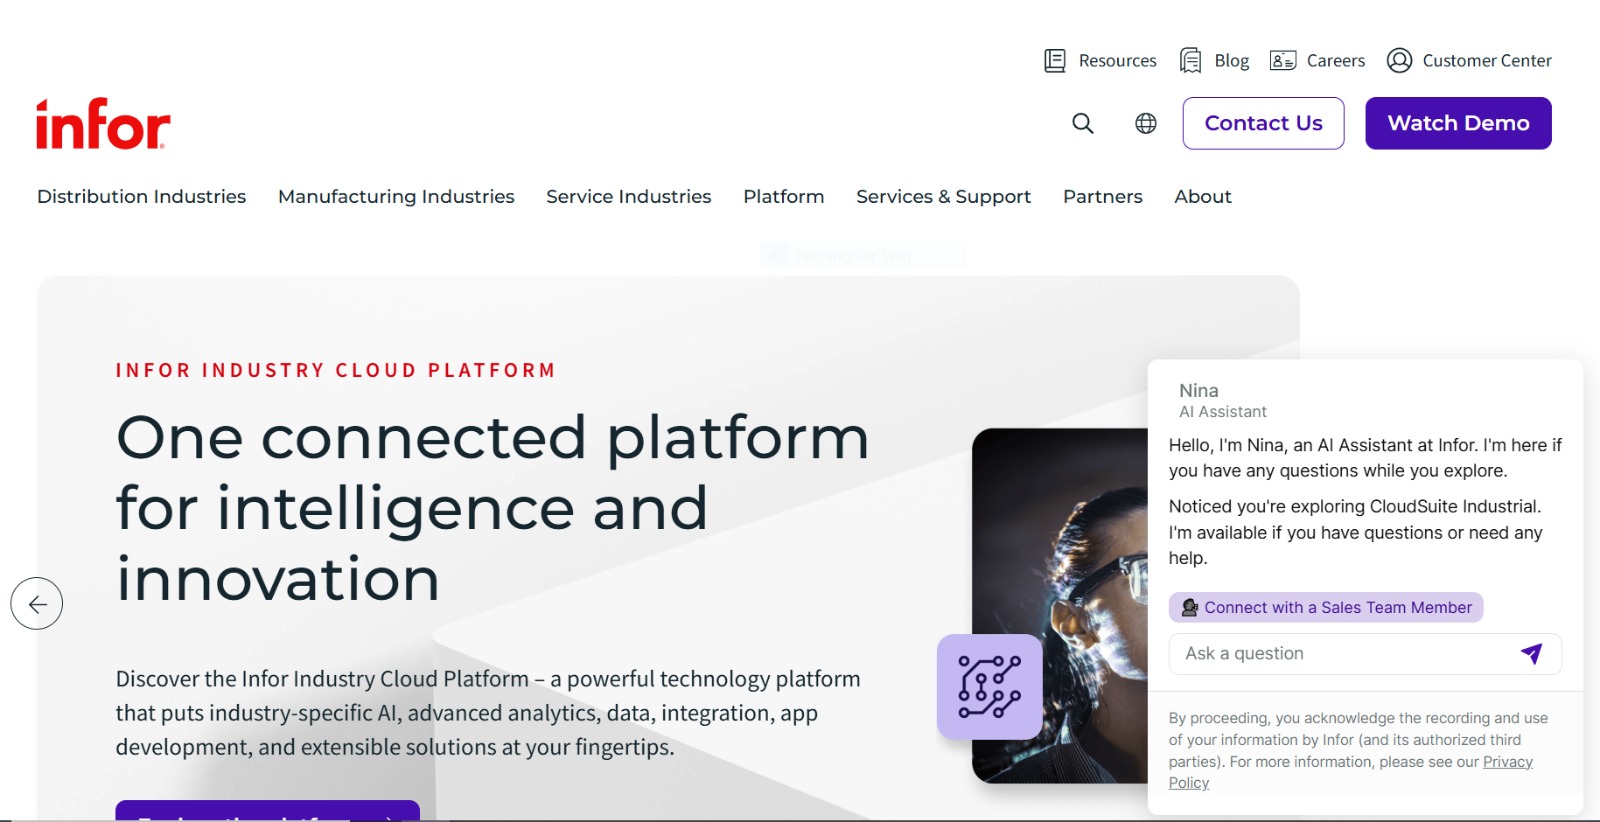Select Connect with a Sales Team Member
The width and height of the screenshot is (1600, 822).
coord(1326,607)
